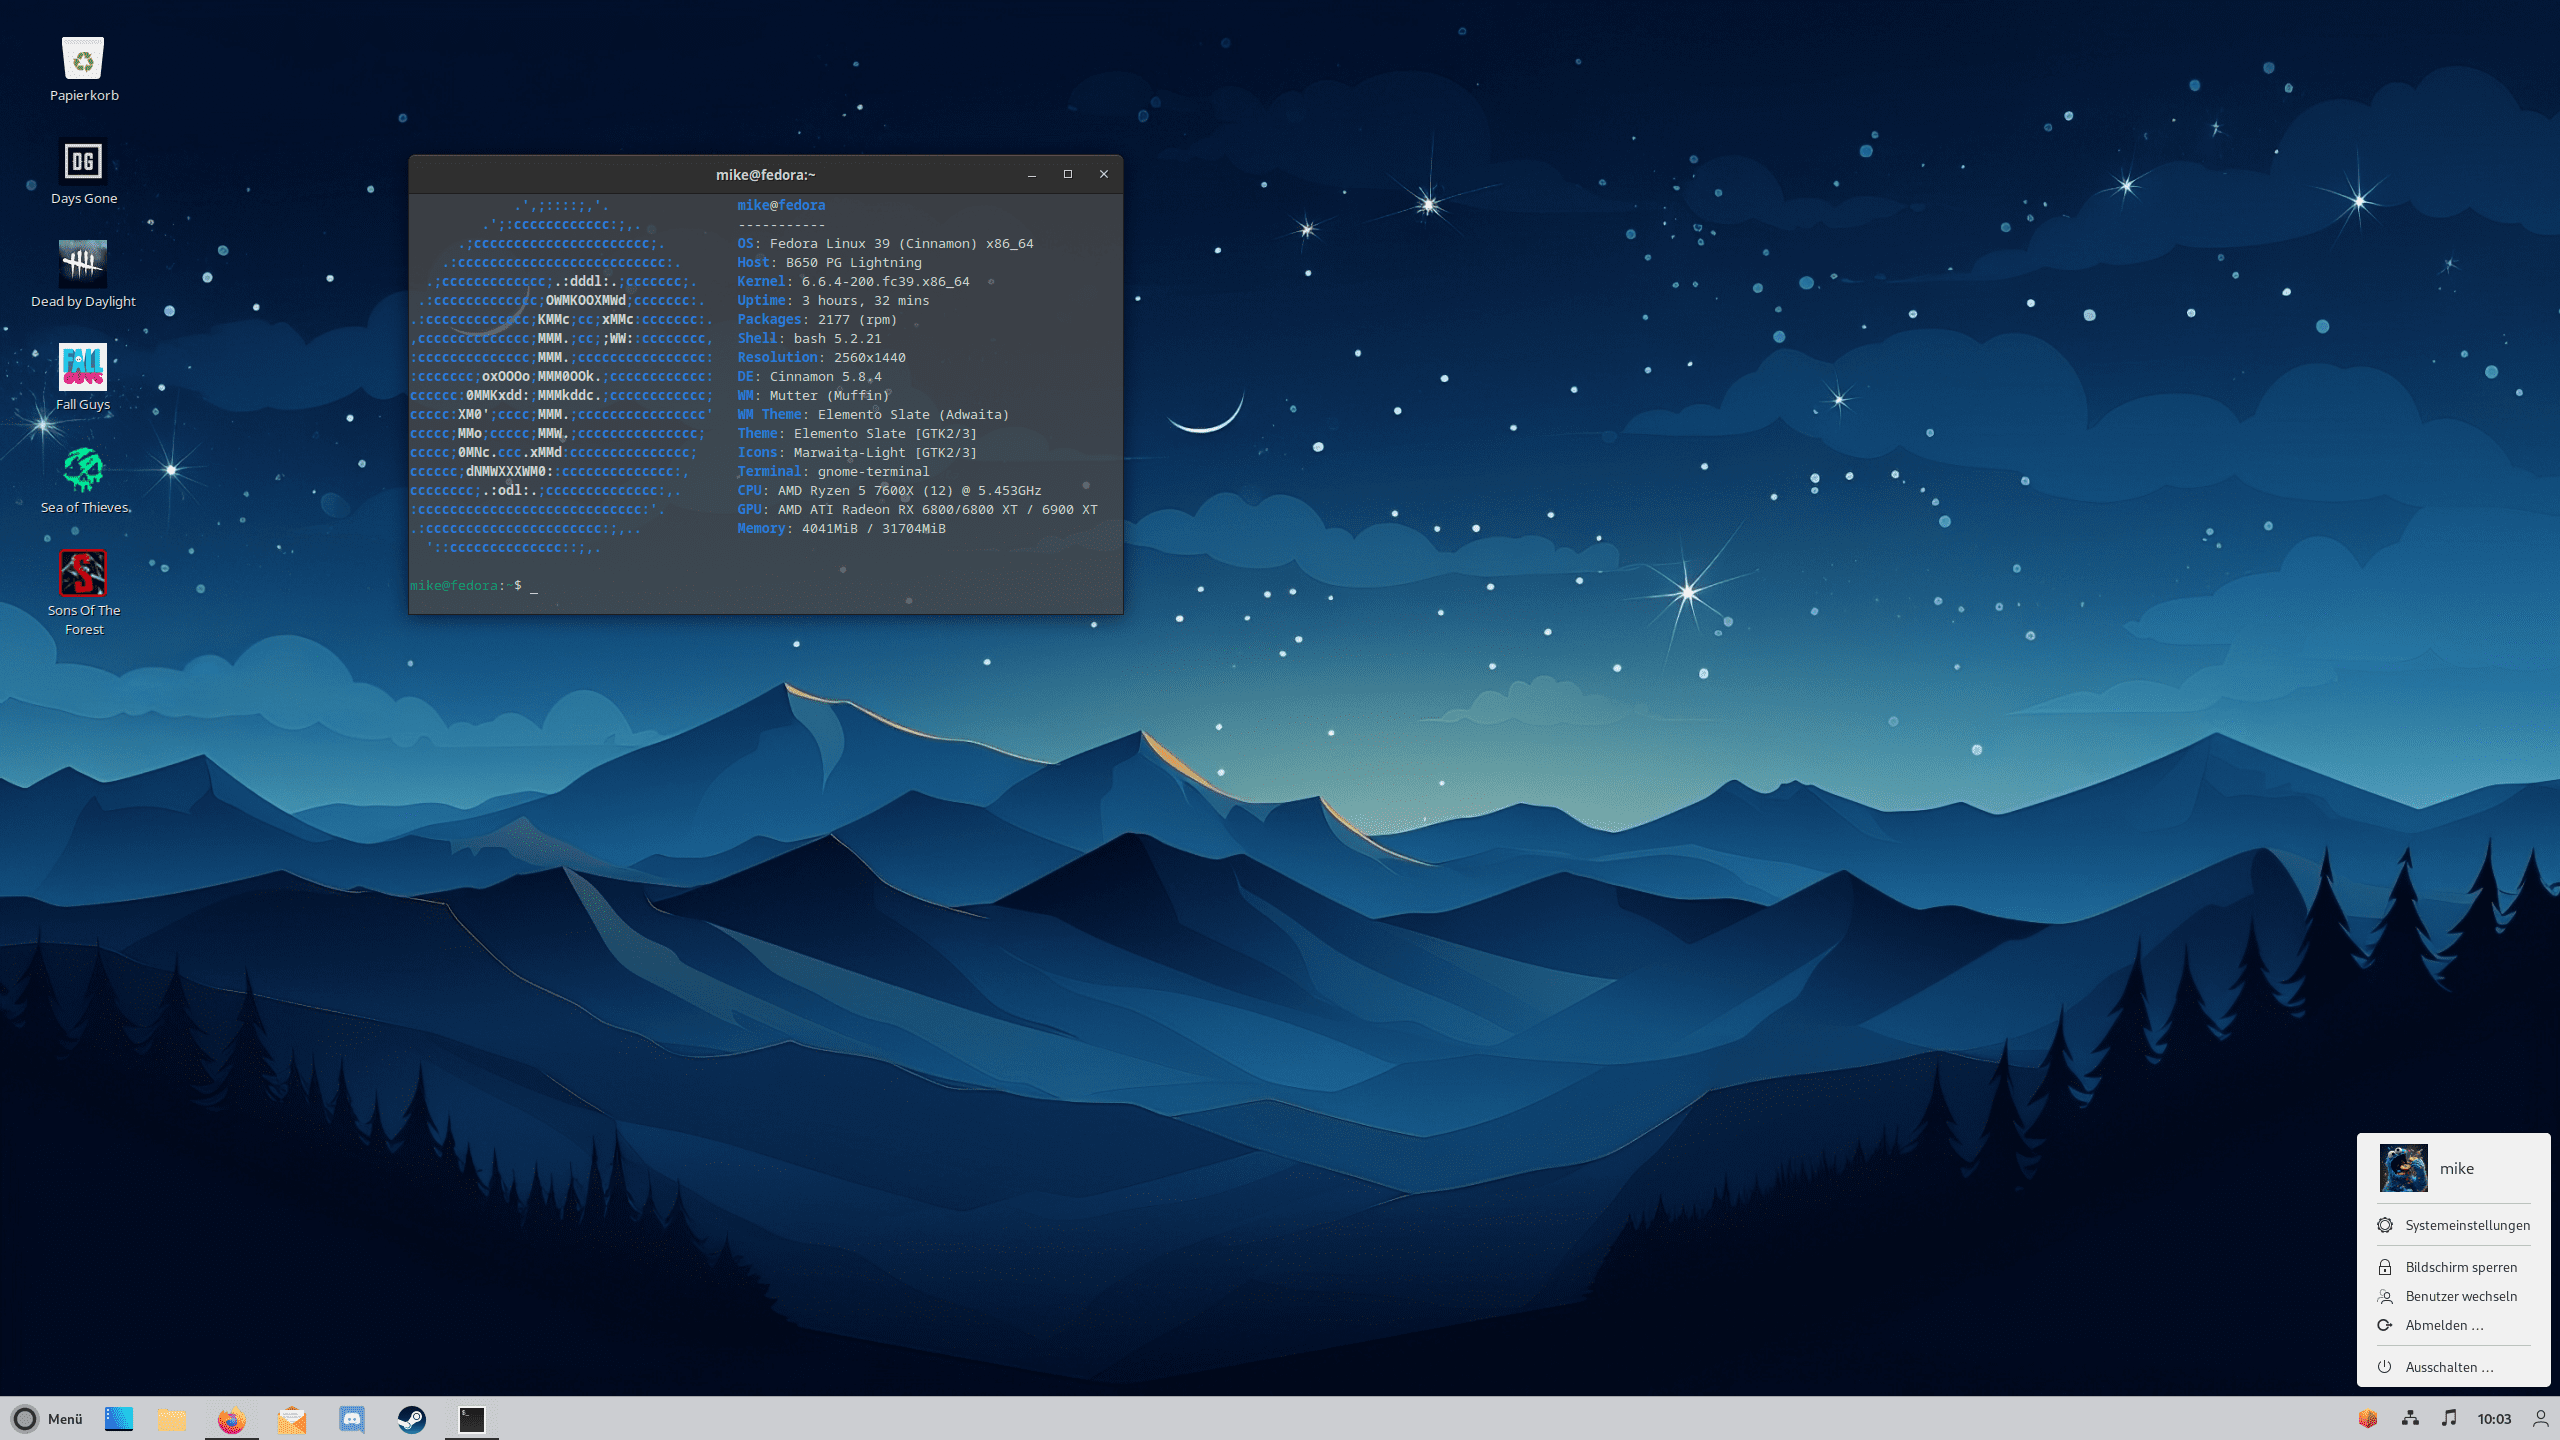
Task: Click Ausschalten in the user menu
Action: click(x=2448, y=1367)
